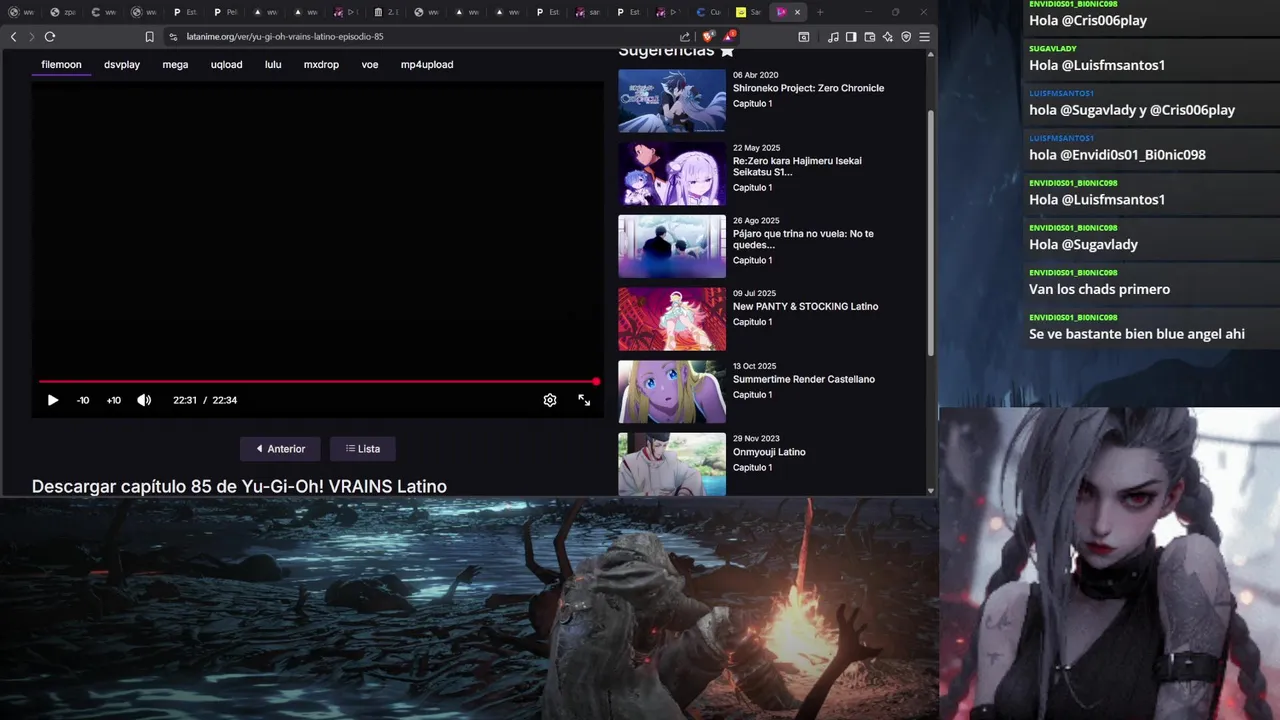Open Brave Playlist music note icon
Screen dimensions: 1280x720
(833, 36)
